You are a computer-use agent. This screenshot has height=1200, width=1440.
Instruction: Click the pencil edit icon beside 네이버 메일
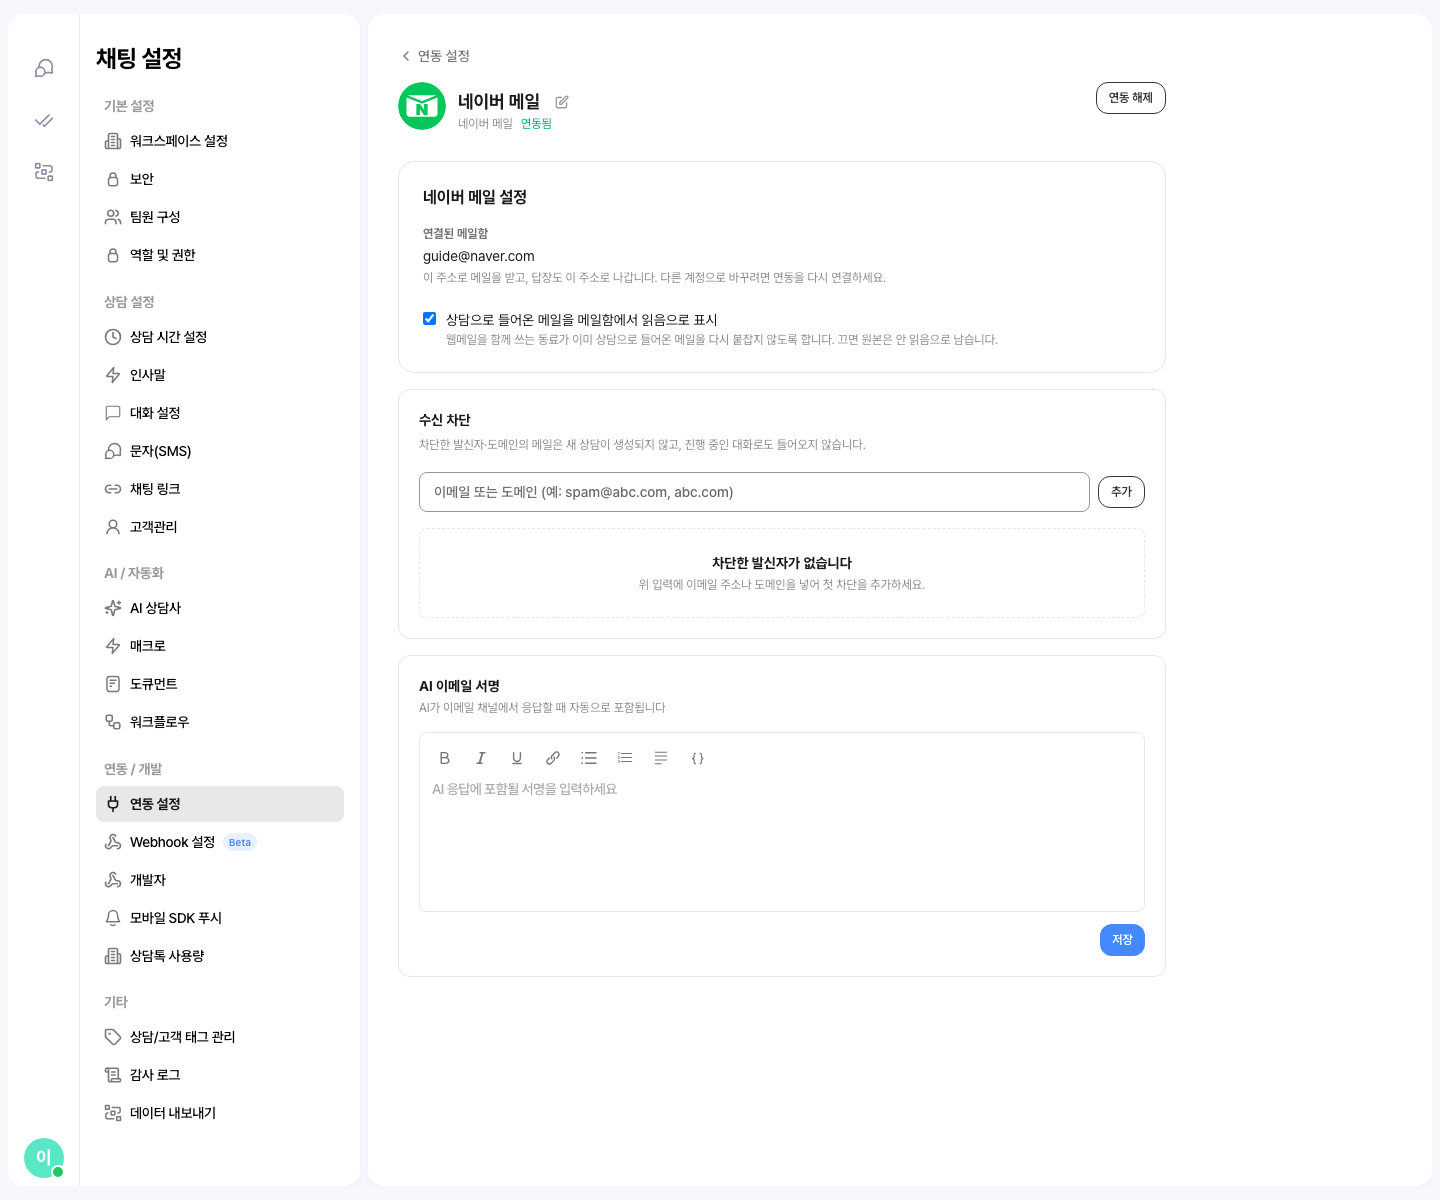pos(562,102)
